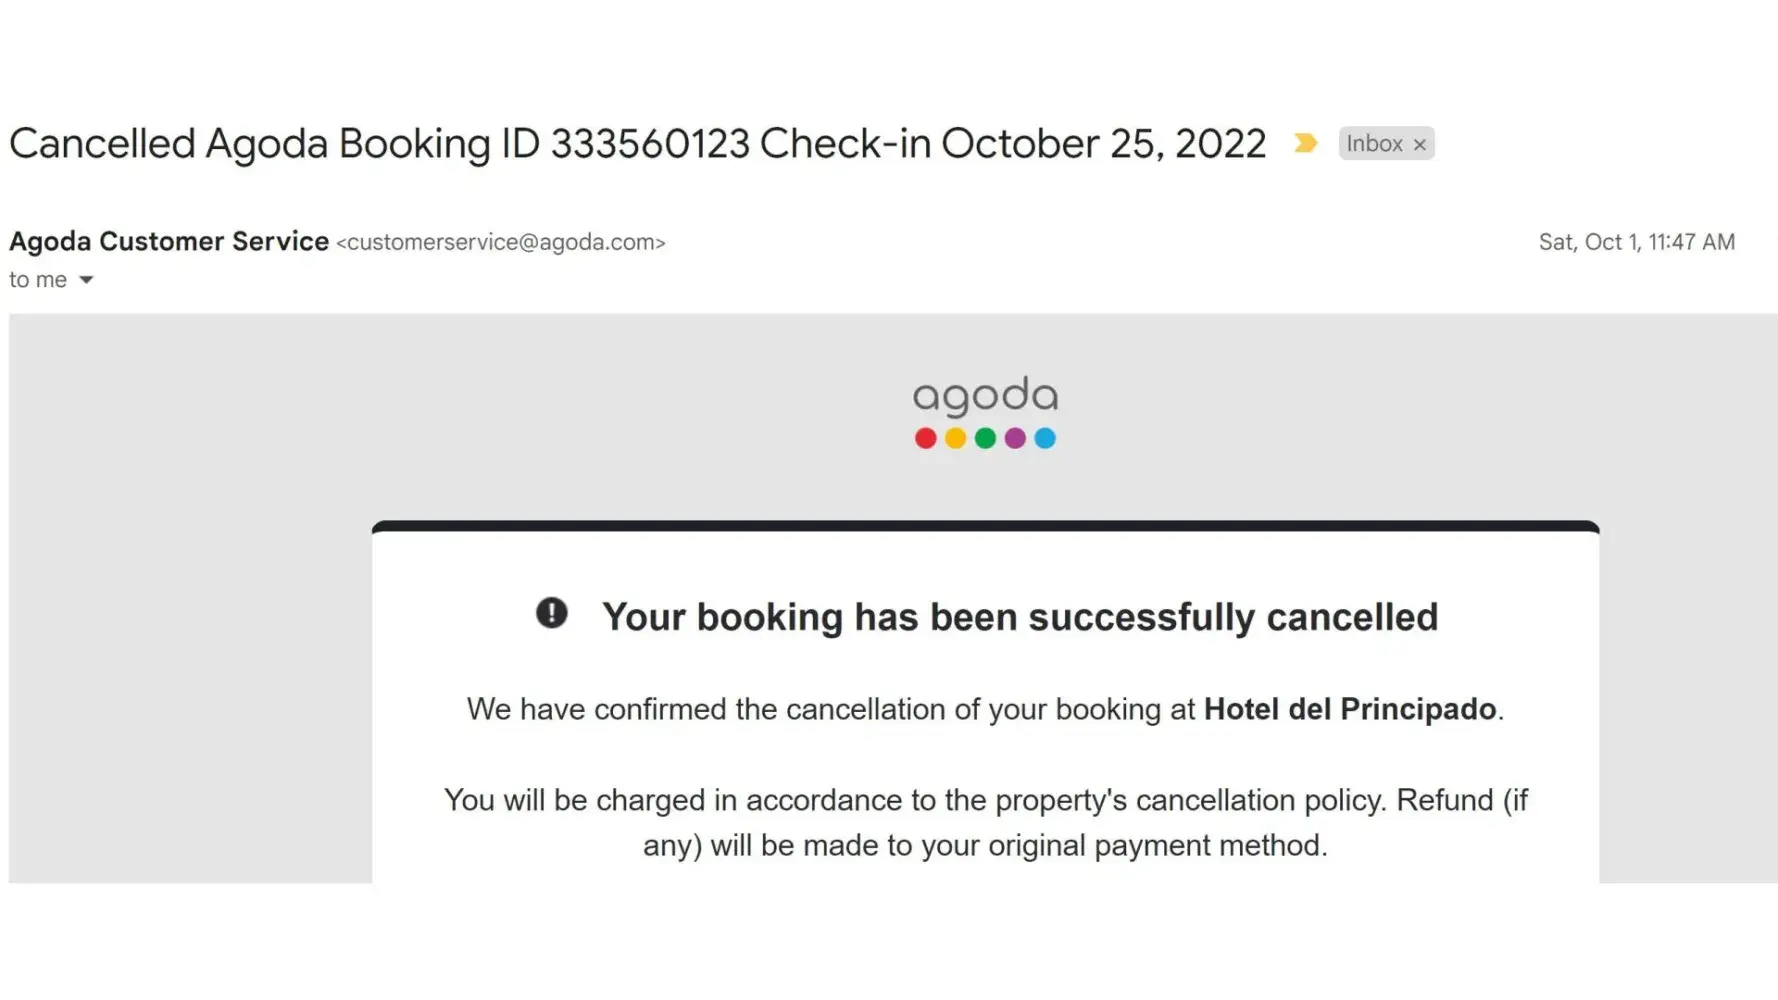
Task: Click the agoda logo wordmark
Action: coord(985,396)
